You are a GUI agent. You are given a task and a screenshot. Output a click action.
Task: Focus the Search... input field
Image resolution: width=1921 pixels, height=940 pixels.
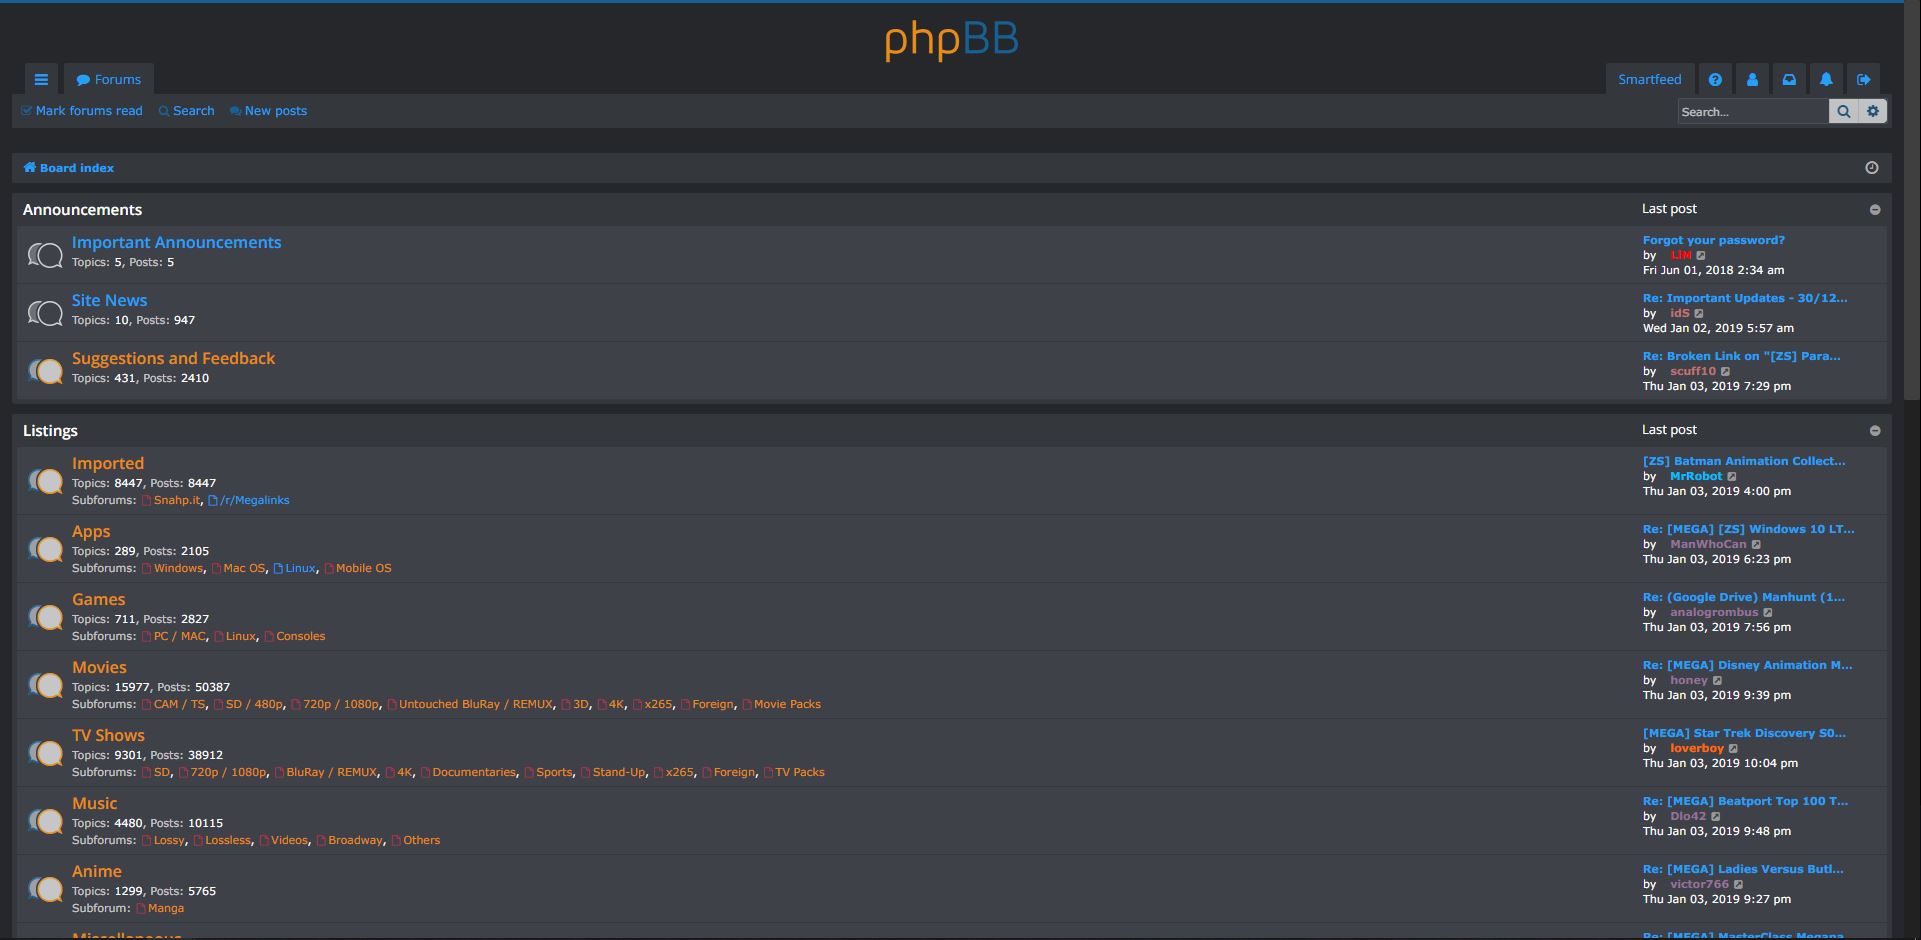point(1753,111)
